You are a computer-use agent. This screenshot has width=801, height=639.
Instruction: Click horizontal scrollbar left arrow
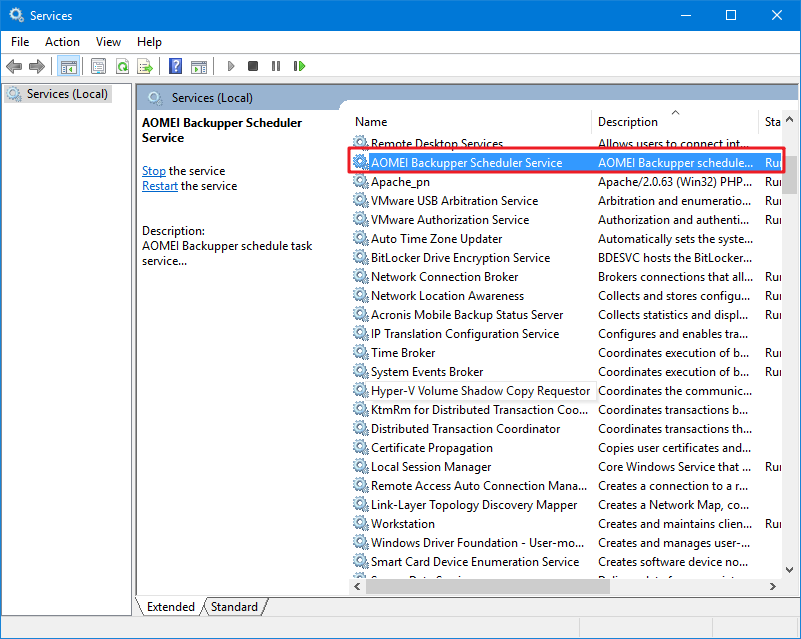358,586
